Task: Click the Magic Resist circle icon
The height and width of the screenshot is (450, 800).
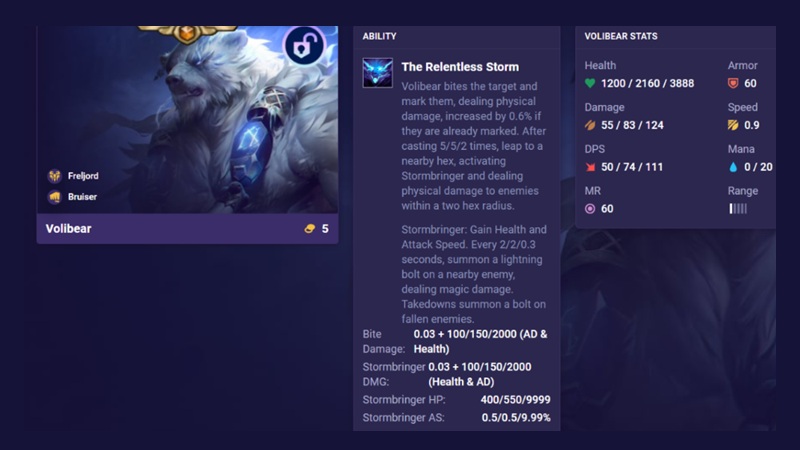Action: (590, 209)
